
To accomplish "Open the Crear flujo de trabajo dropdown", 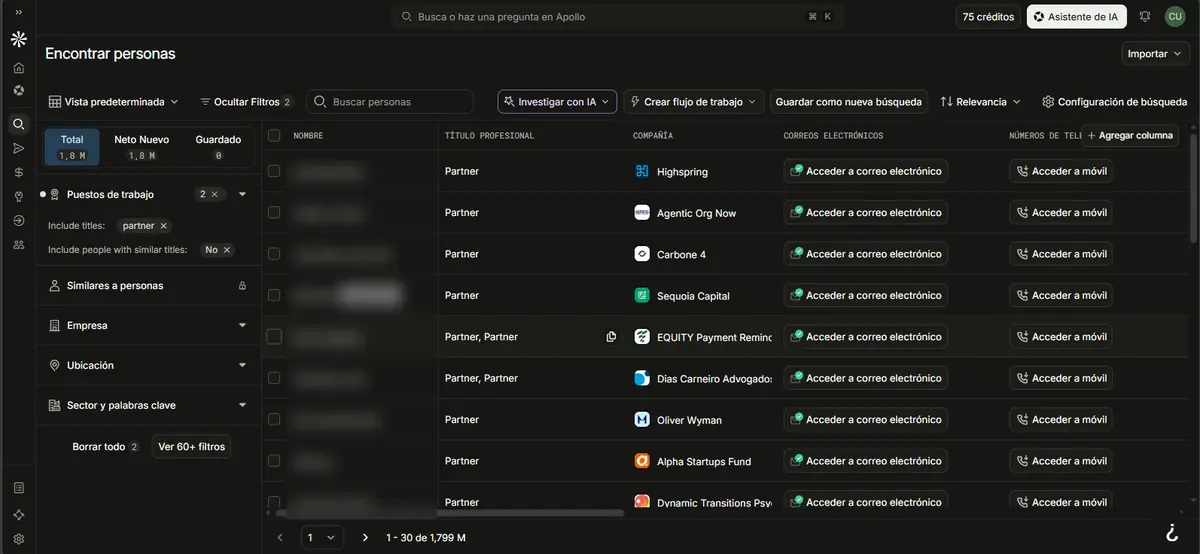I will point(694,102).
